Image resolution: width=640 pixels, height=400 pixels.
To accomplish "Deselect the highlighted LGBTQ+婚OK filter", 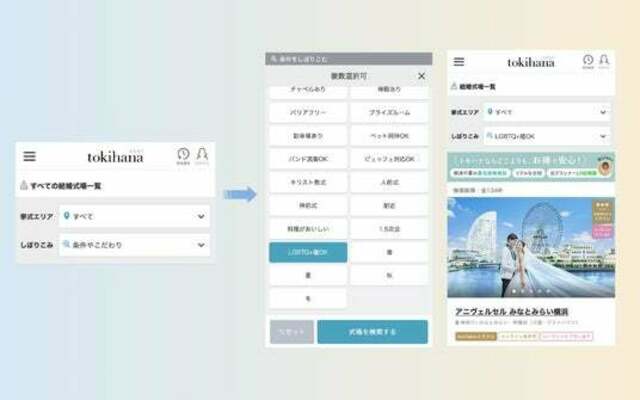I will coord(308,252).
